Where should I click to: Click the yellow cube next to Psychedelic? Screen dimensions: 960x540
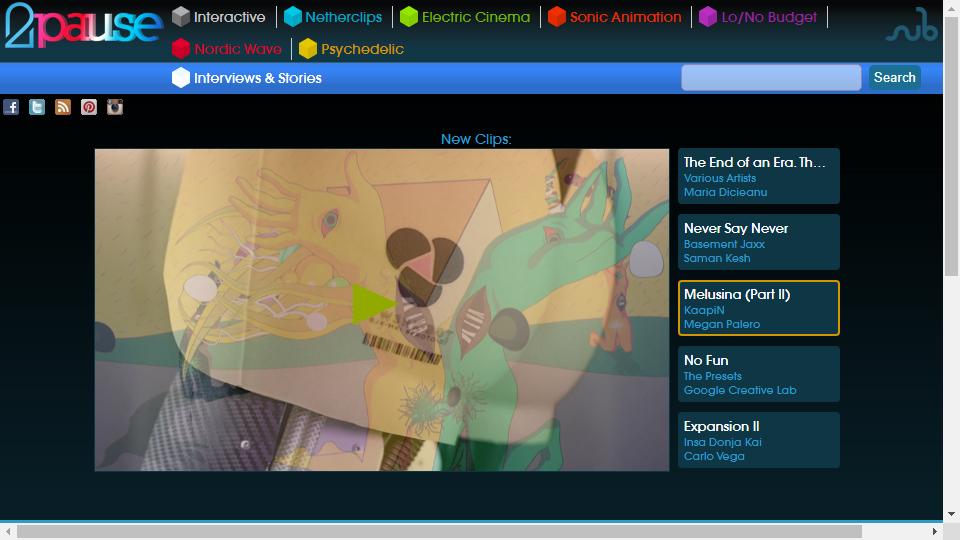coord(307,48)
